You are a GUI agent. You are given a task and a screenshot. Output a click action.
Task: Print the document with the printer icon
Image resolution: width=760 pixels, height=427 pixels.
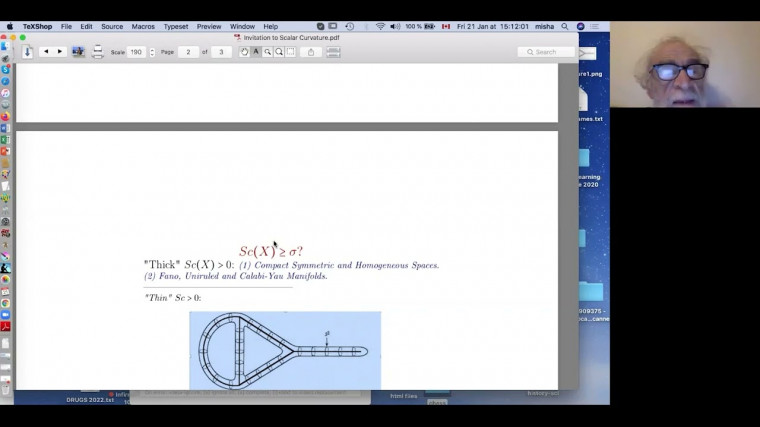pos(97,52)
